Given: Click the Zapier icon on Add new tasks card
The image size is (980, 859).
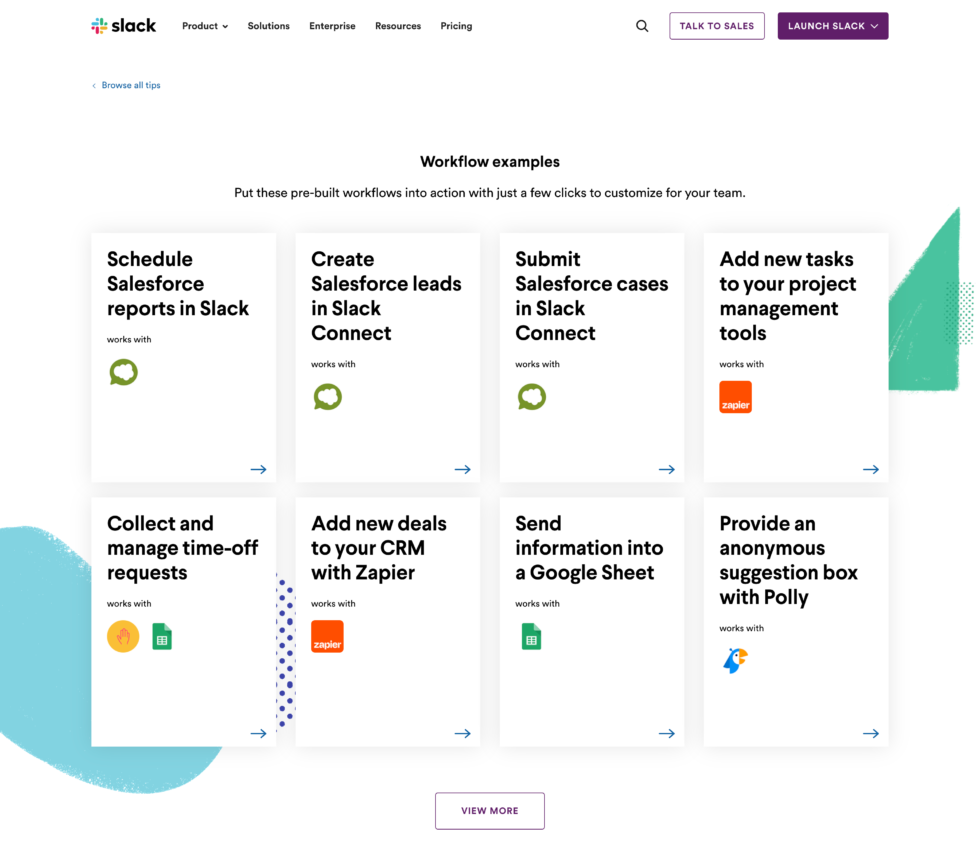Looking at the screenshot, I should tap(735, 396).
